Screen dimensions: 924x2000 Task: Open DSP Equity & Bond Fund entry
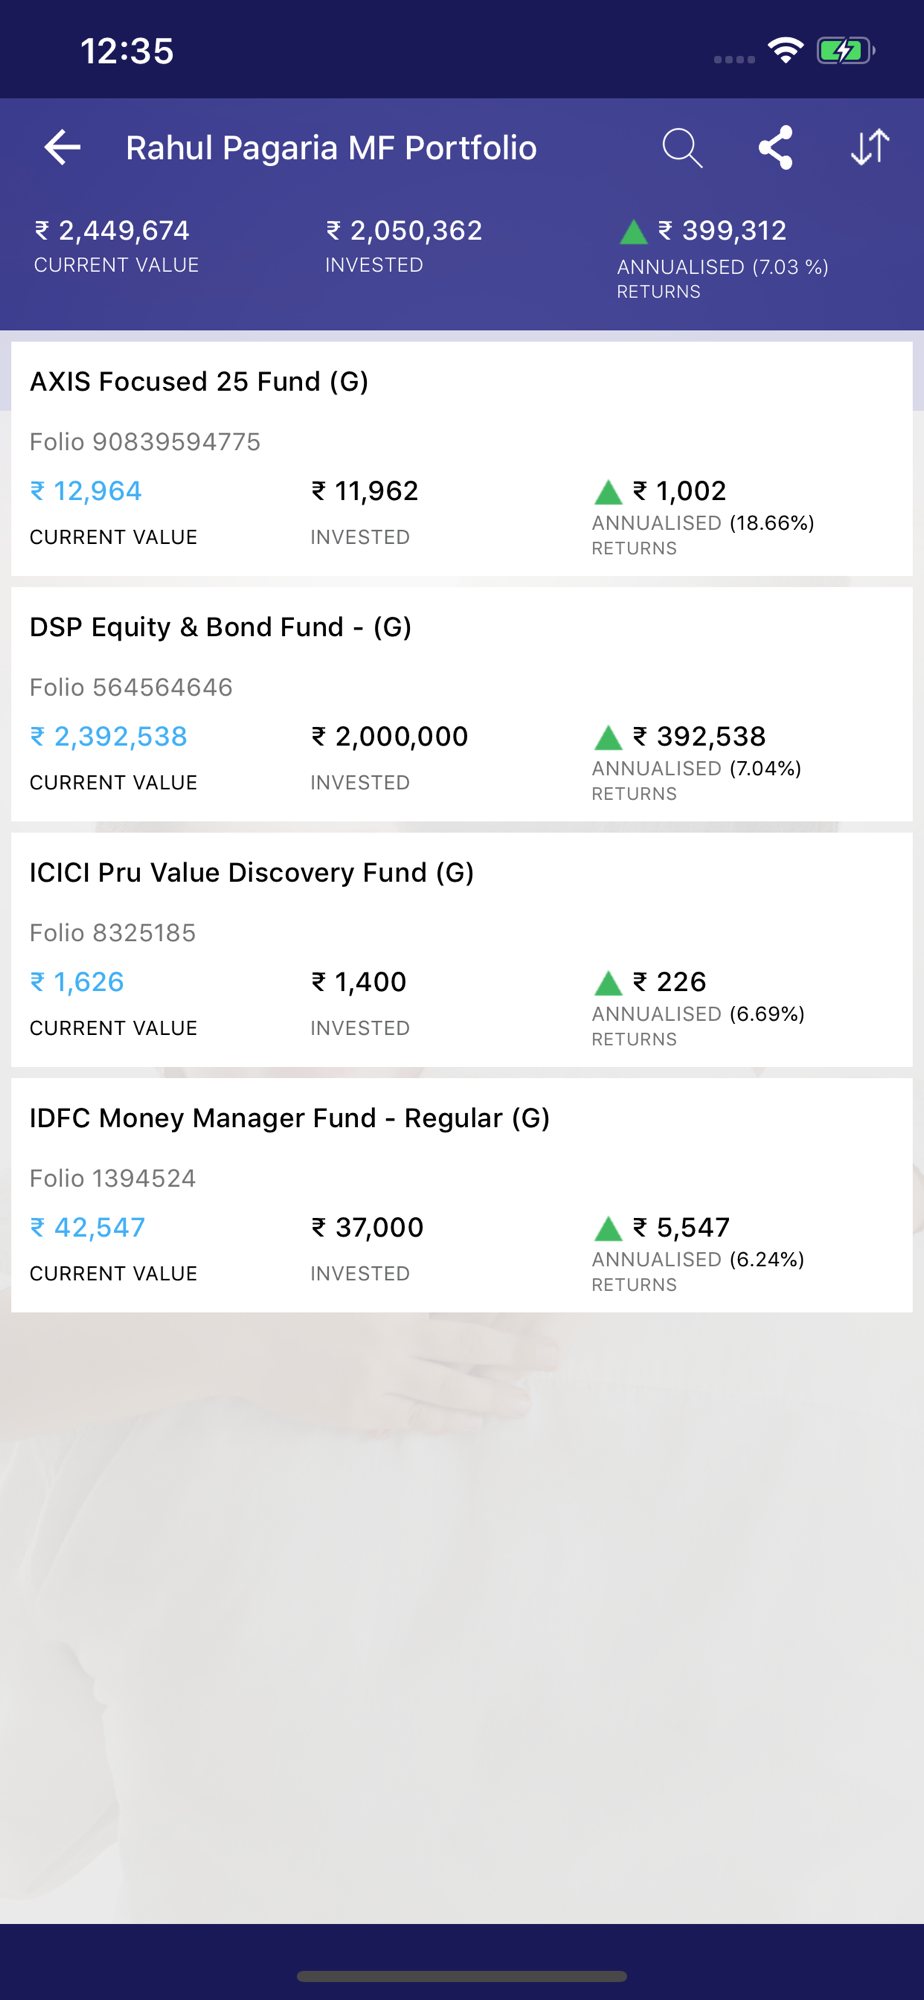pyautogui.click(x=220, y=627)
